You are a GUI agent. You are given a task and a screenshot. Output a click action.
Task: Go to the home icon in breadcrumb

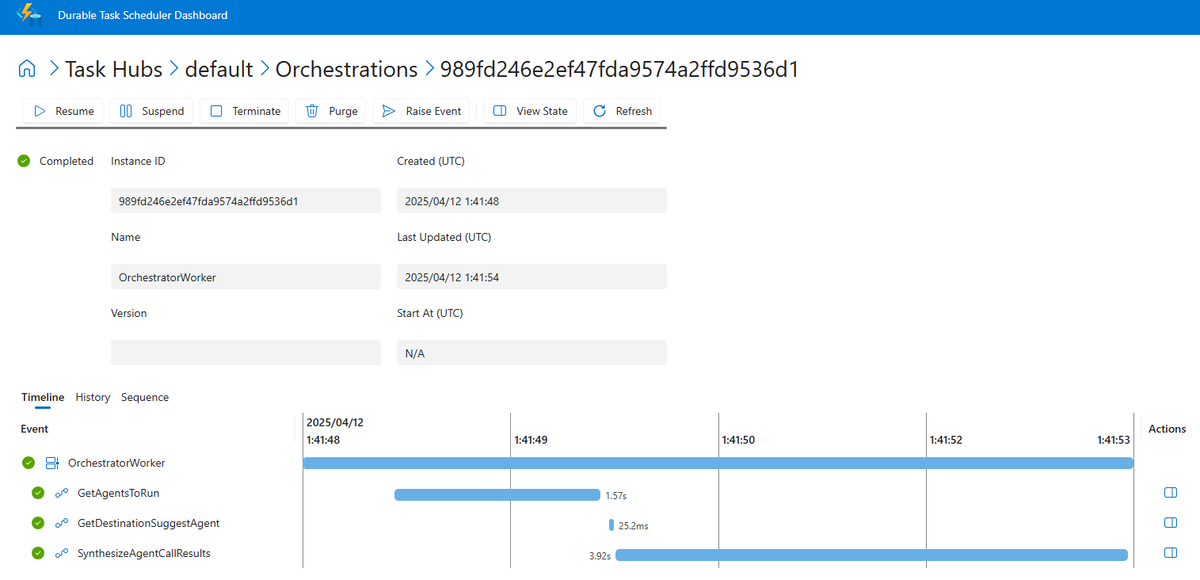pos(28,69)
